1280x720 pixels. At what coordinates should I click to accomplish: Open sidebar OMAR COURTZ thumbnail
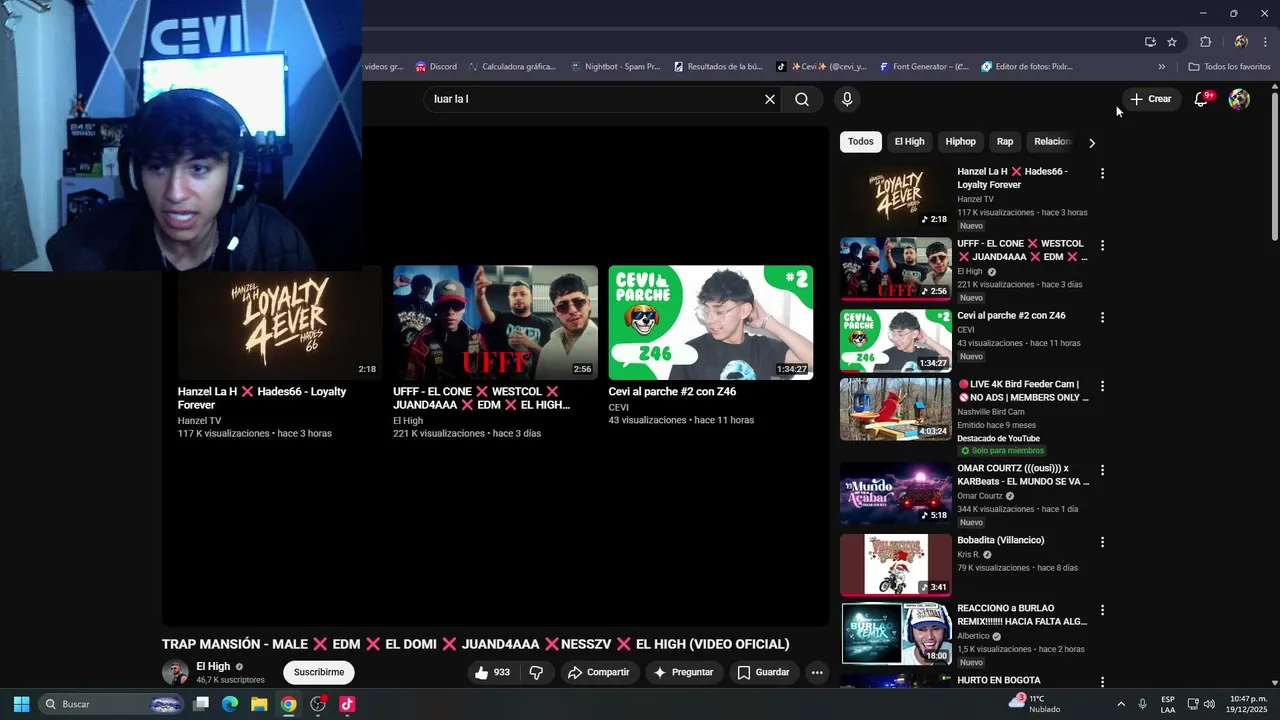pyautogui.click(x=896, y=493)
